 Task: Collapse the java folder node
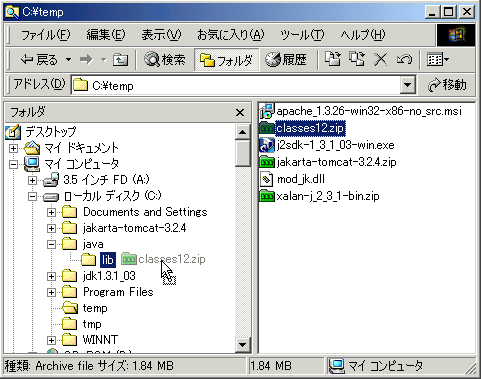click(51, 244)
